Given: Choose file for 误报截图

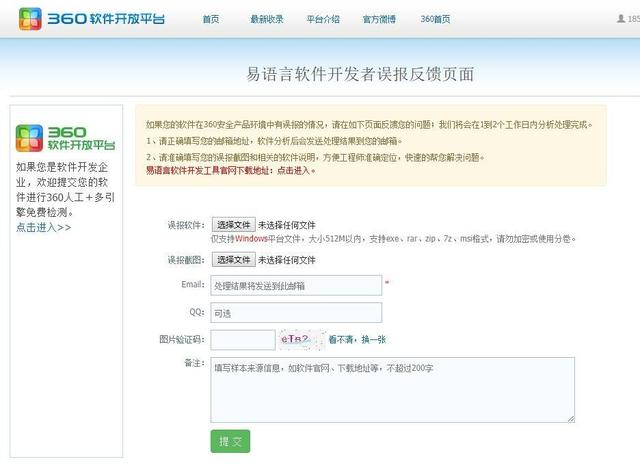Looking at the screenshot, I should pos(233,259).
